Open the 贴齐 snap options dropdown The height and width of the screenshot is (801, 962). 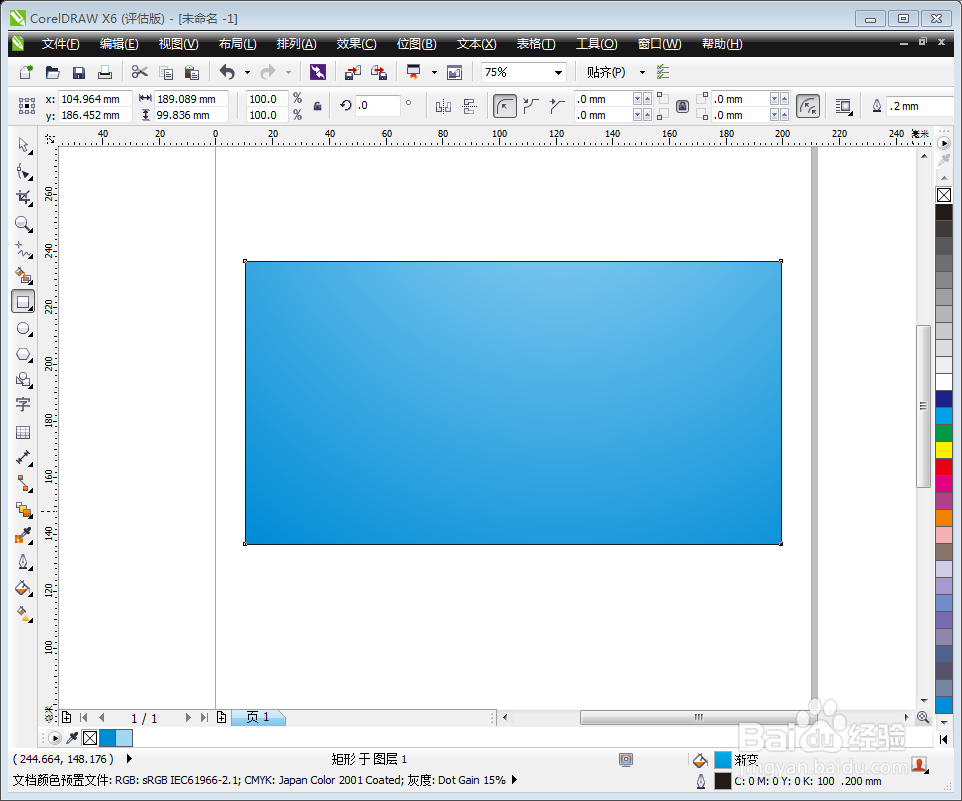[641, 72]
